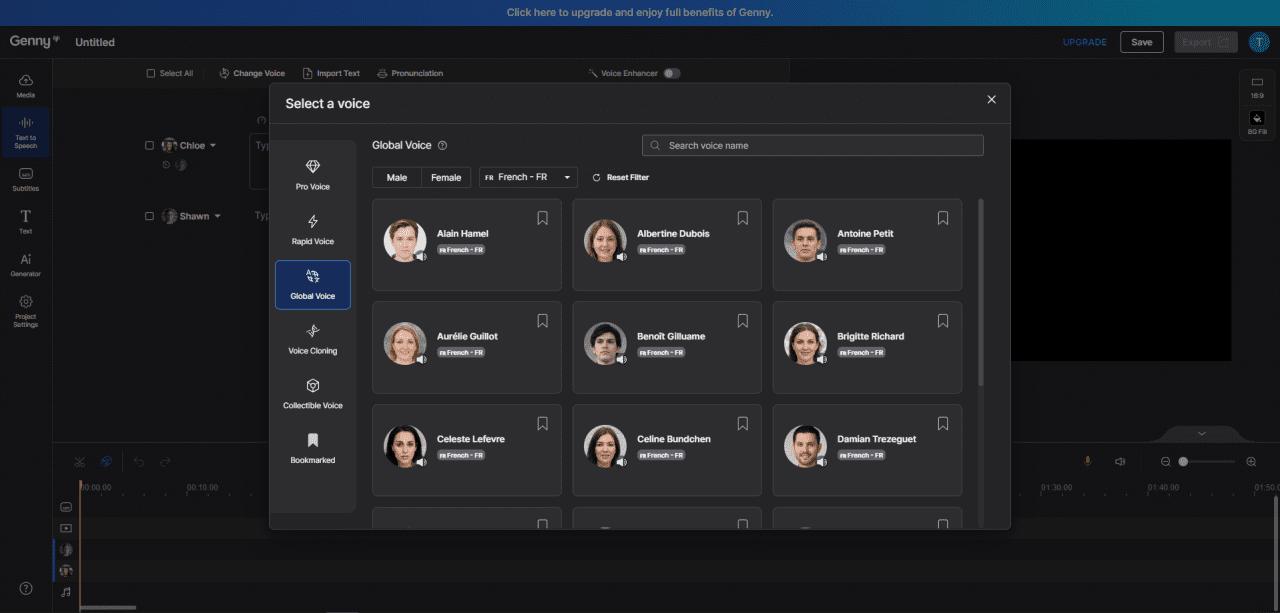Zoom in timeline with plus magnifier
Viewport: 1280px width, 613px height.
[1251, 461]
